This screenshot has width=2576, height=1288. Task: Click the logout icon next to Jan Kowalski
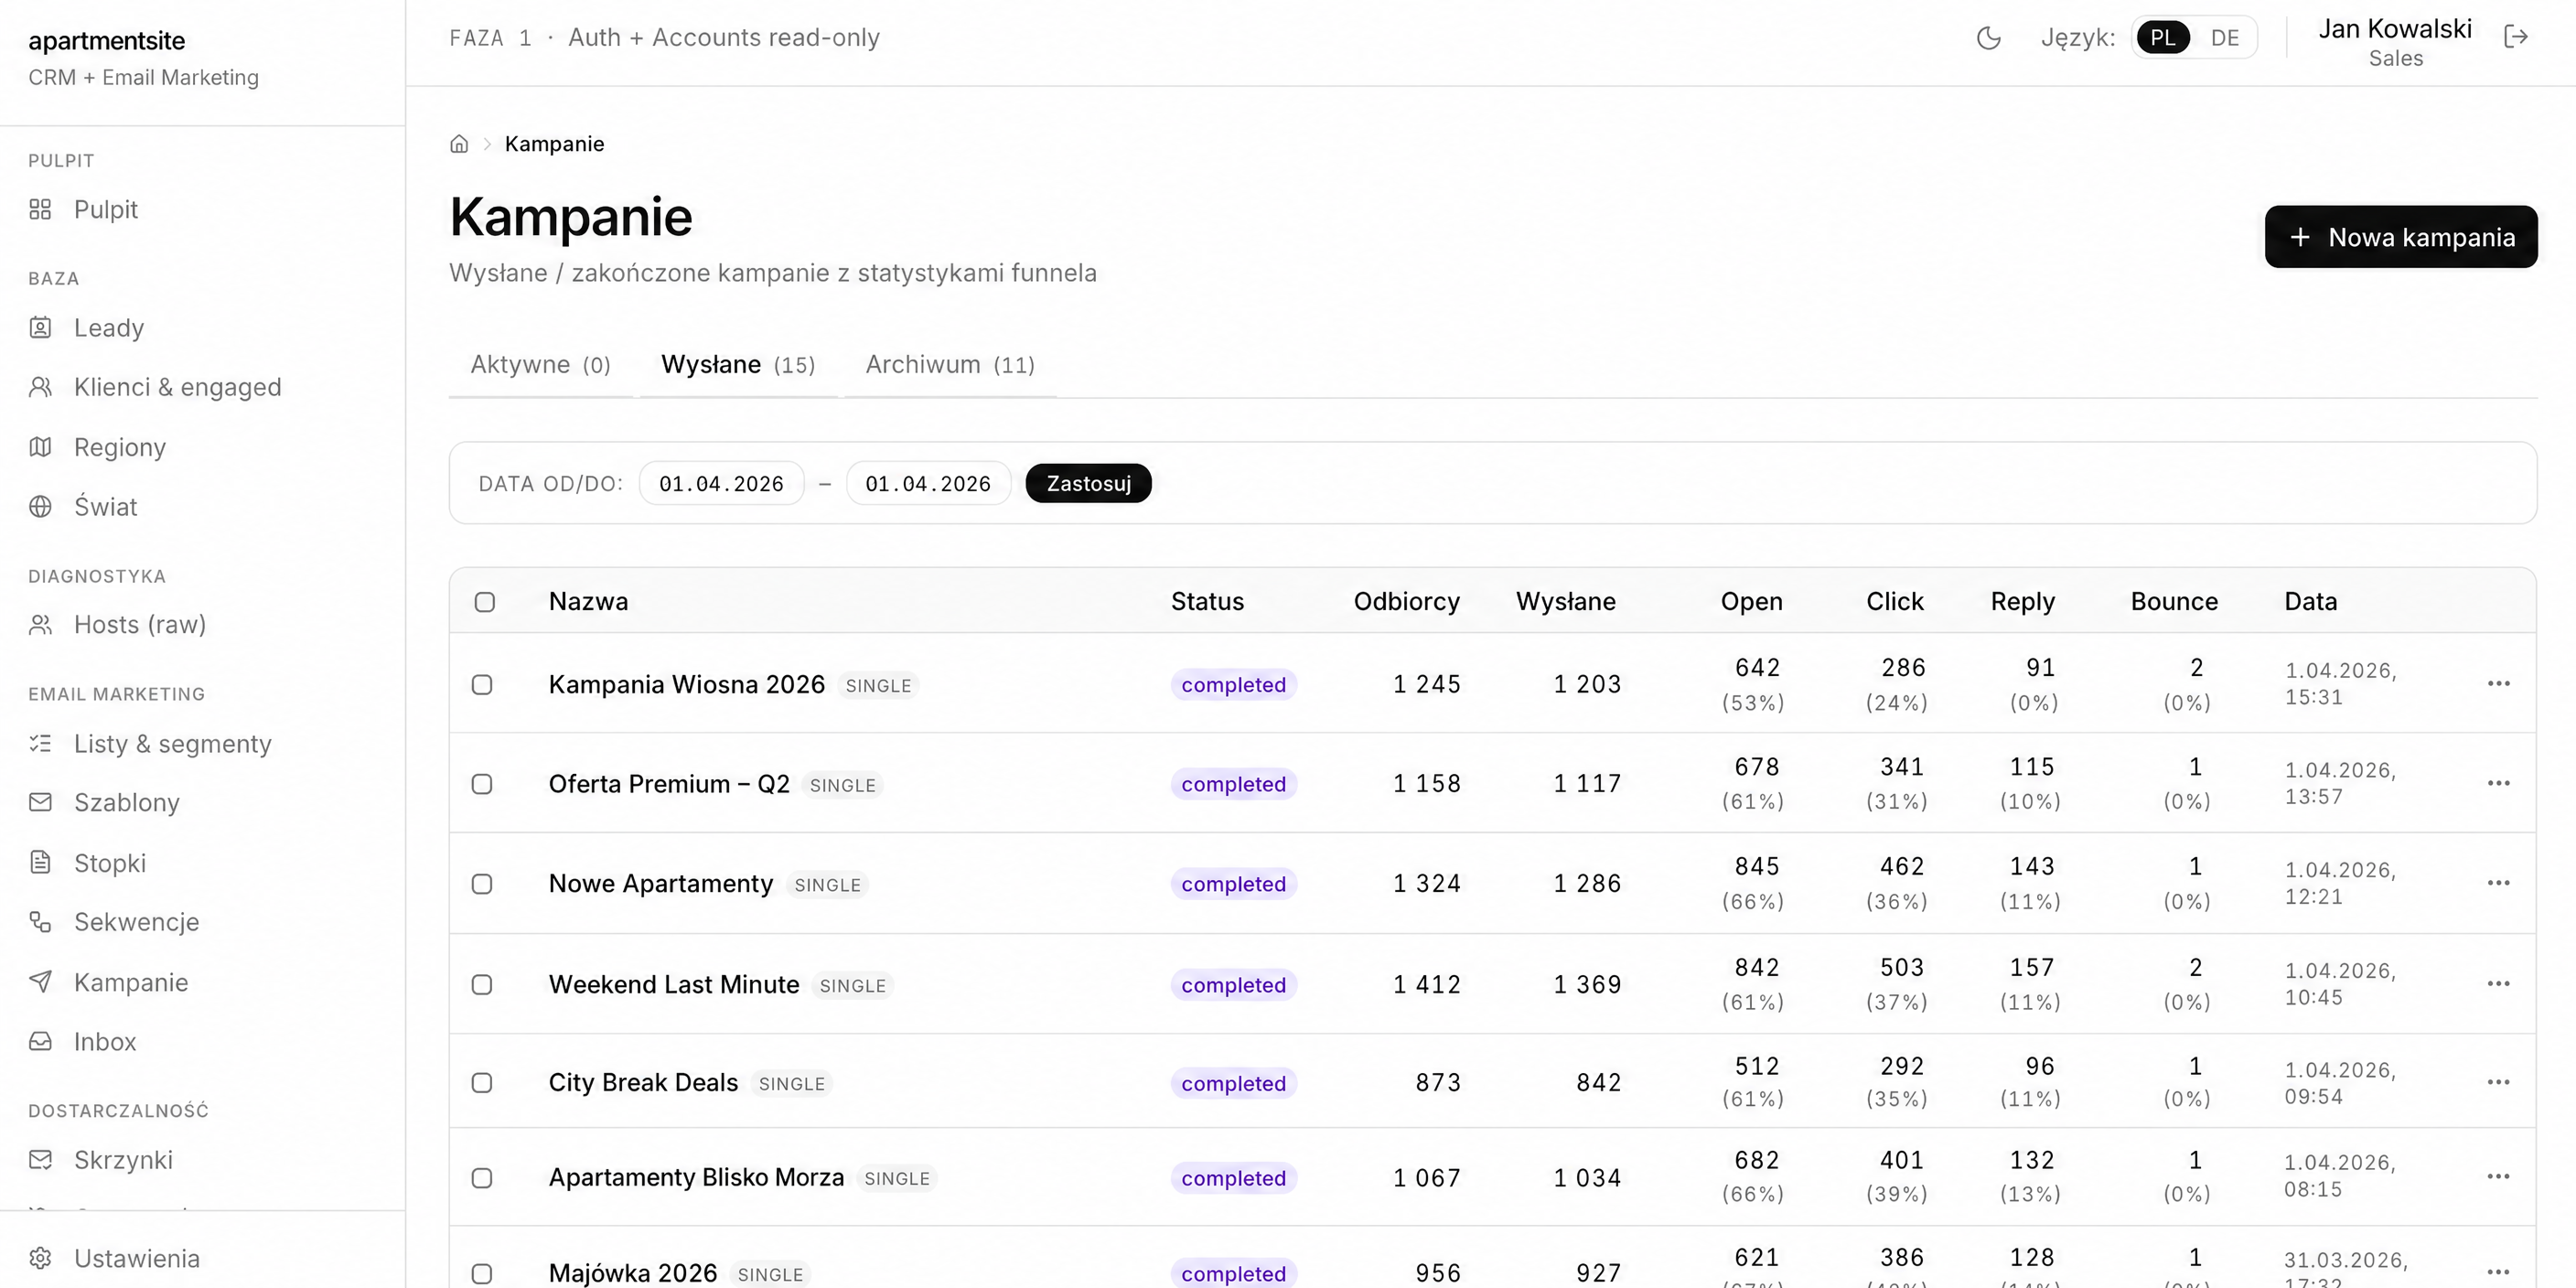click(x=2516, y=37)
